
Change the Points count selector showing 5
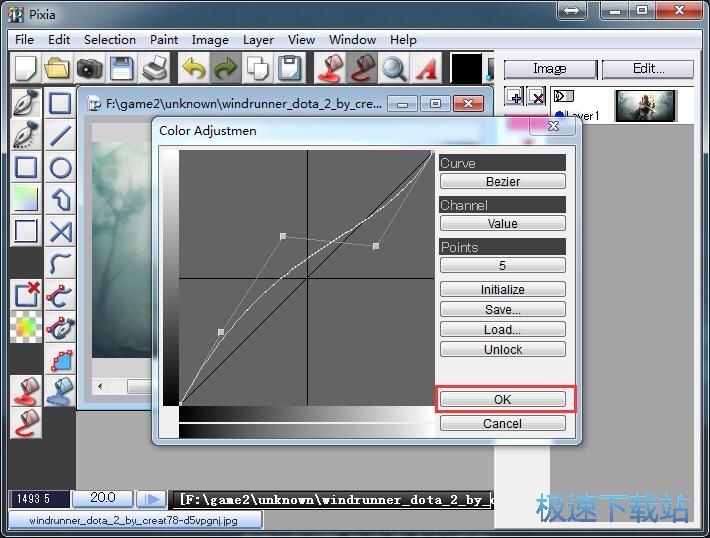click(502, 266)
